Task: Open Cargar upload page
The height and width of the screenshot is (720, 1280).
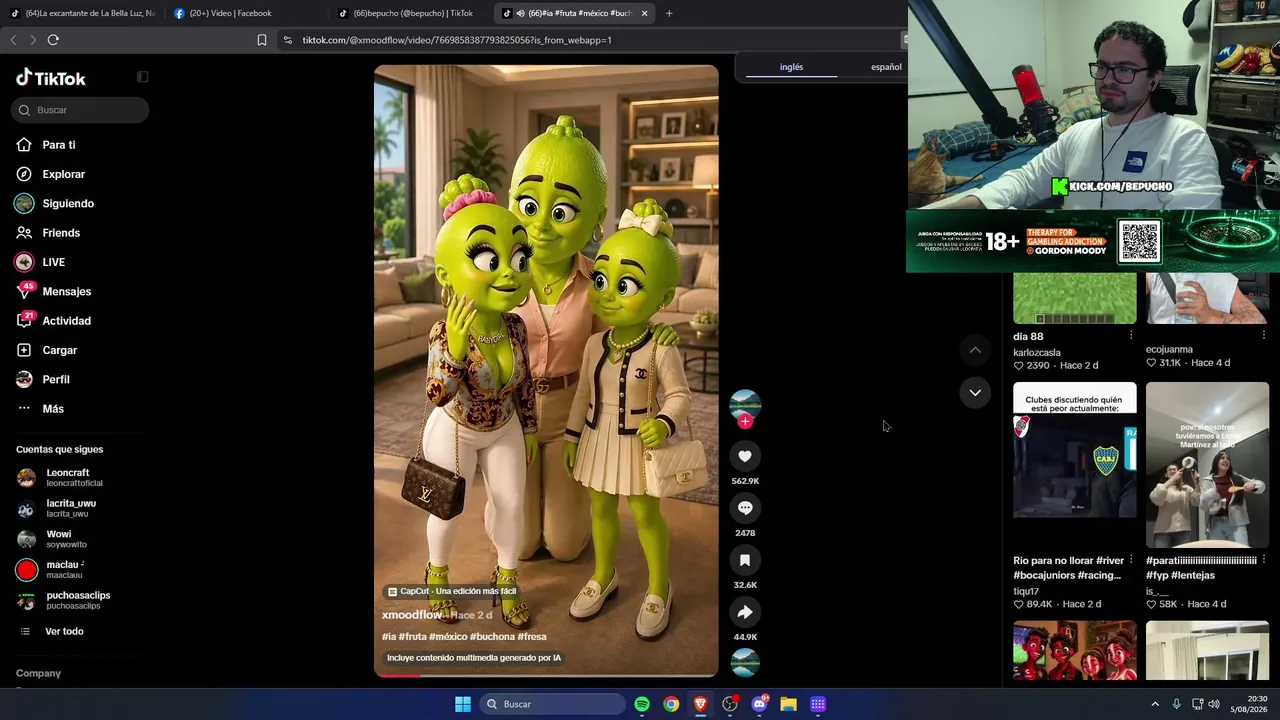Action: pyautogui.click(x=46, y=350)
